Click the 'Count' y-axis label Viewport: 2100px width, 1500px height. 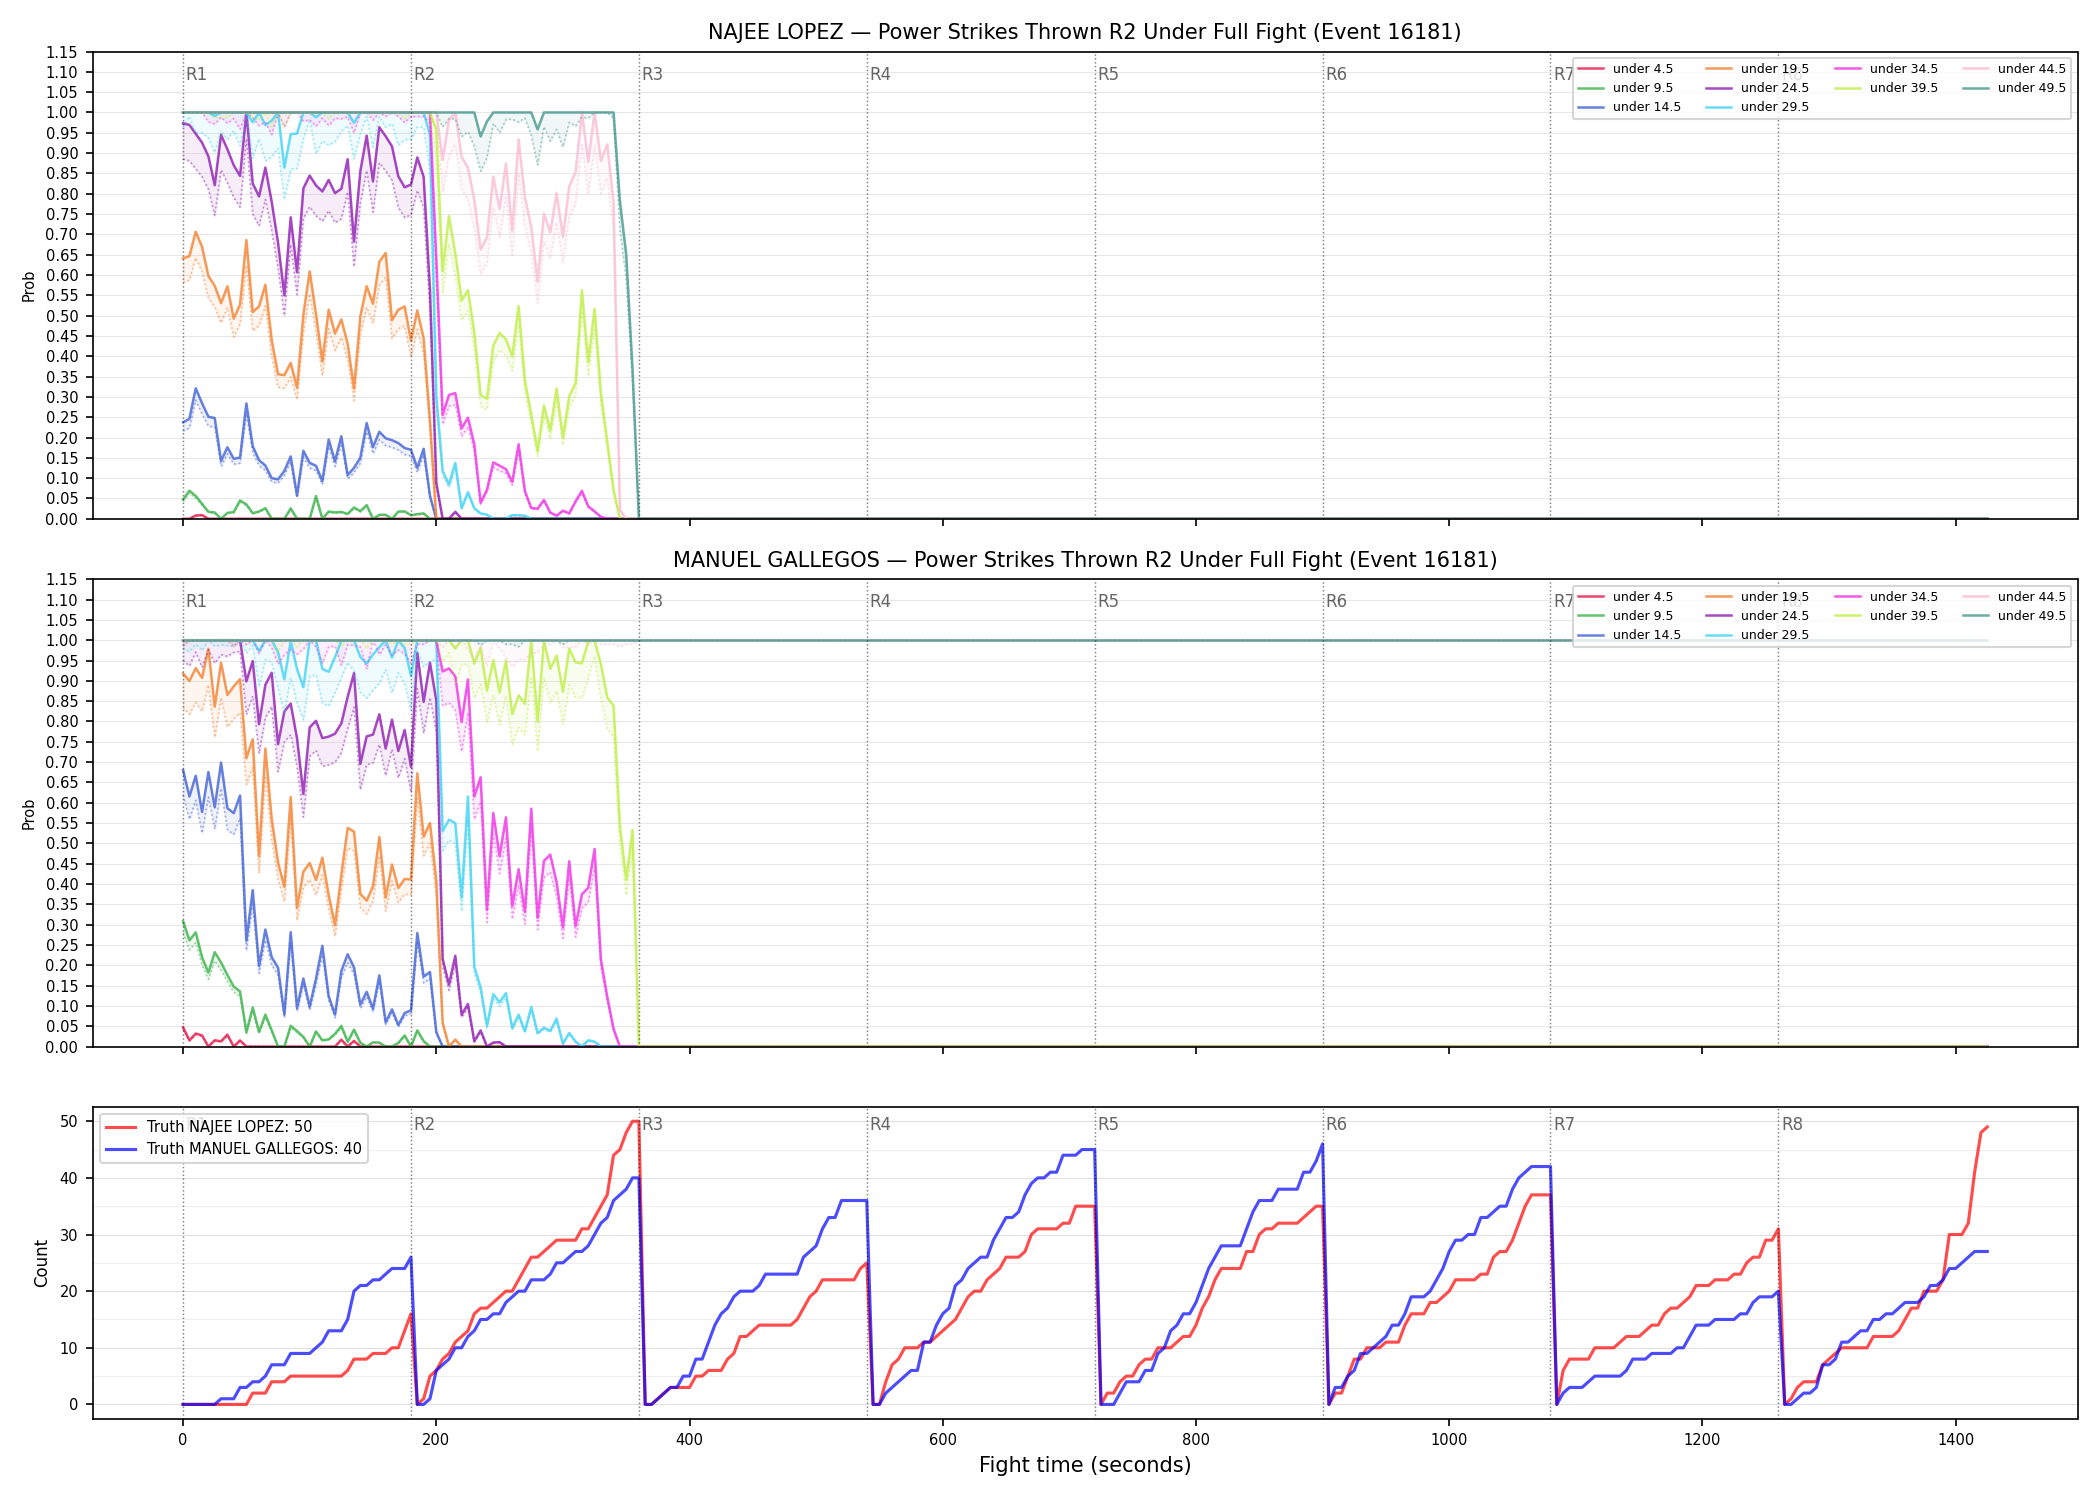(x=41, y=1263)
